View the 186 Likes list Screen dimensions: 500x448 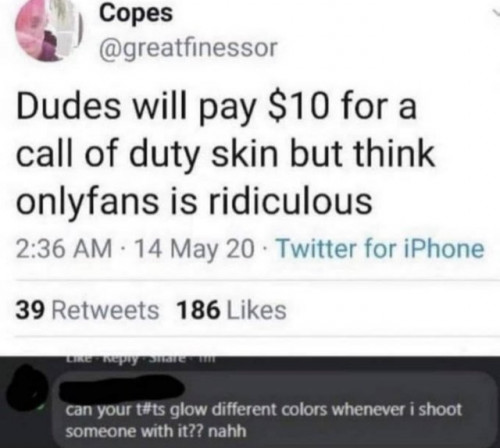tap(232, 310)
